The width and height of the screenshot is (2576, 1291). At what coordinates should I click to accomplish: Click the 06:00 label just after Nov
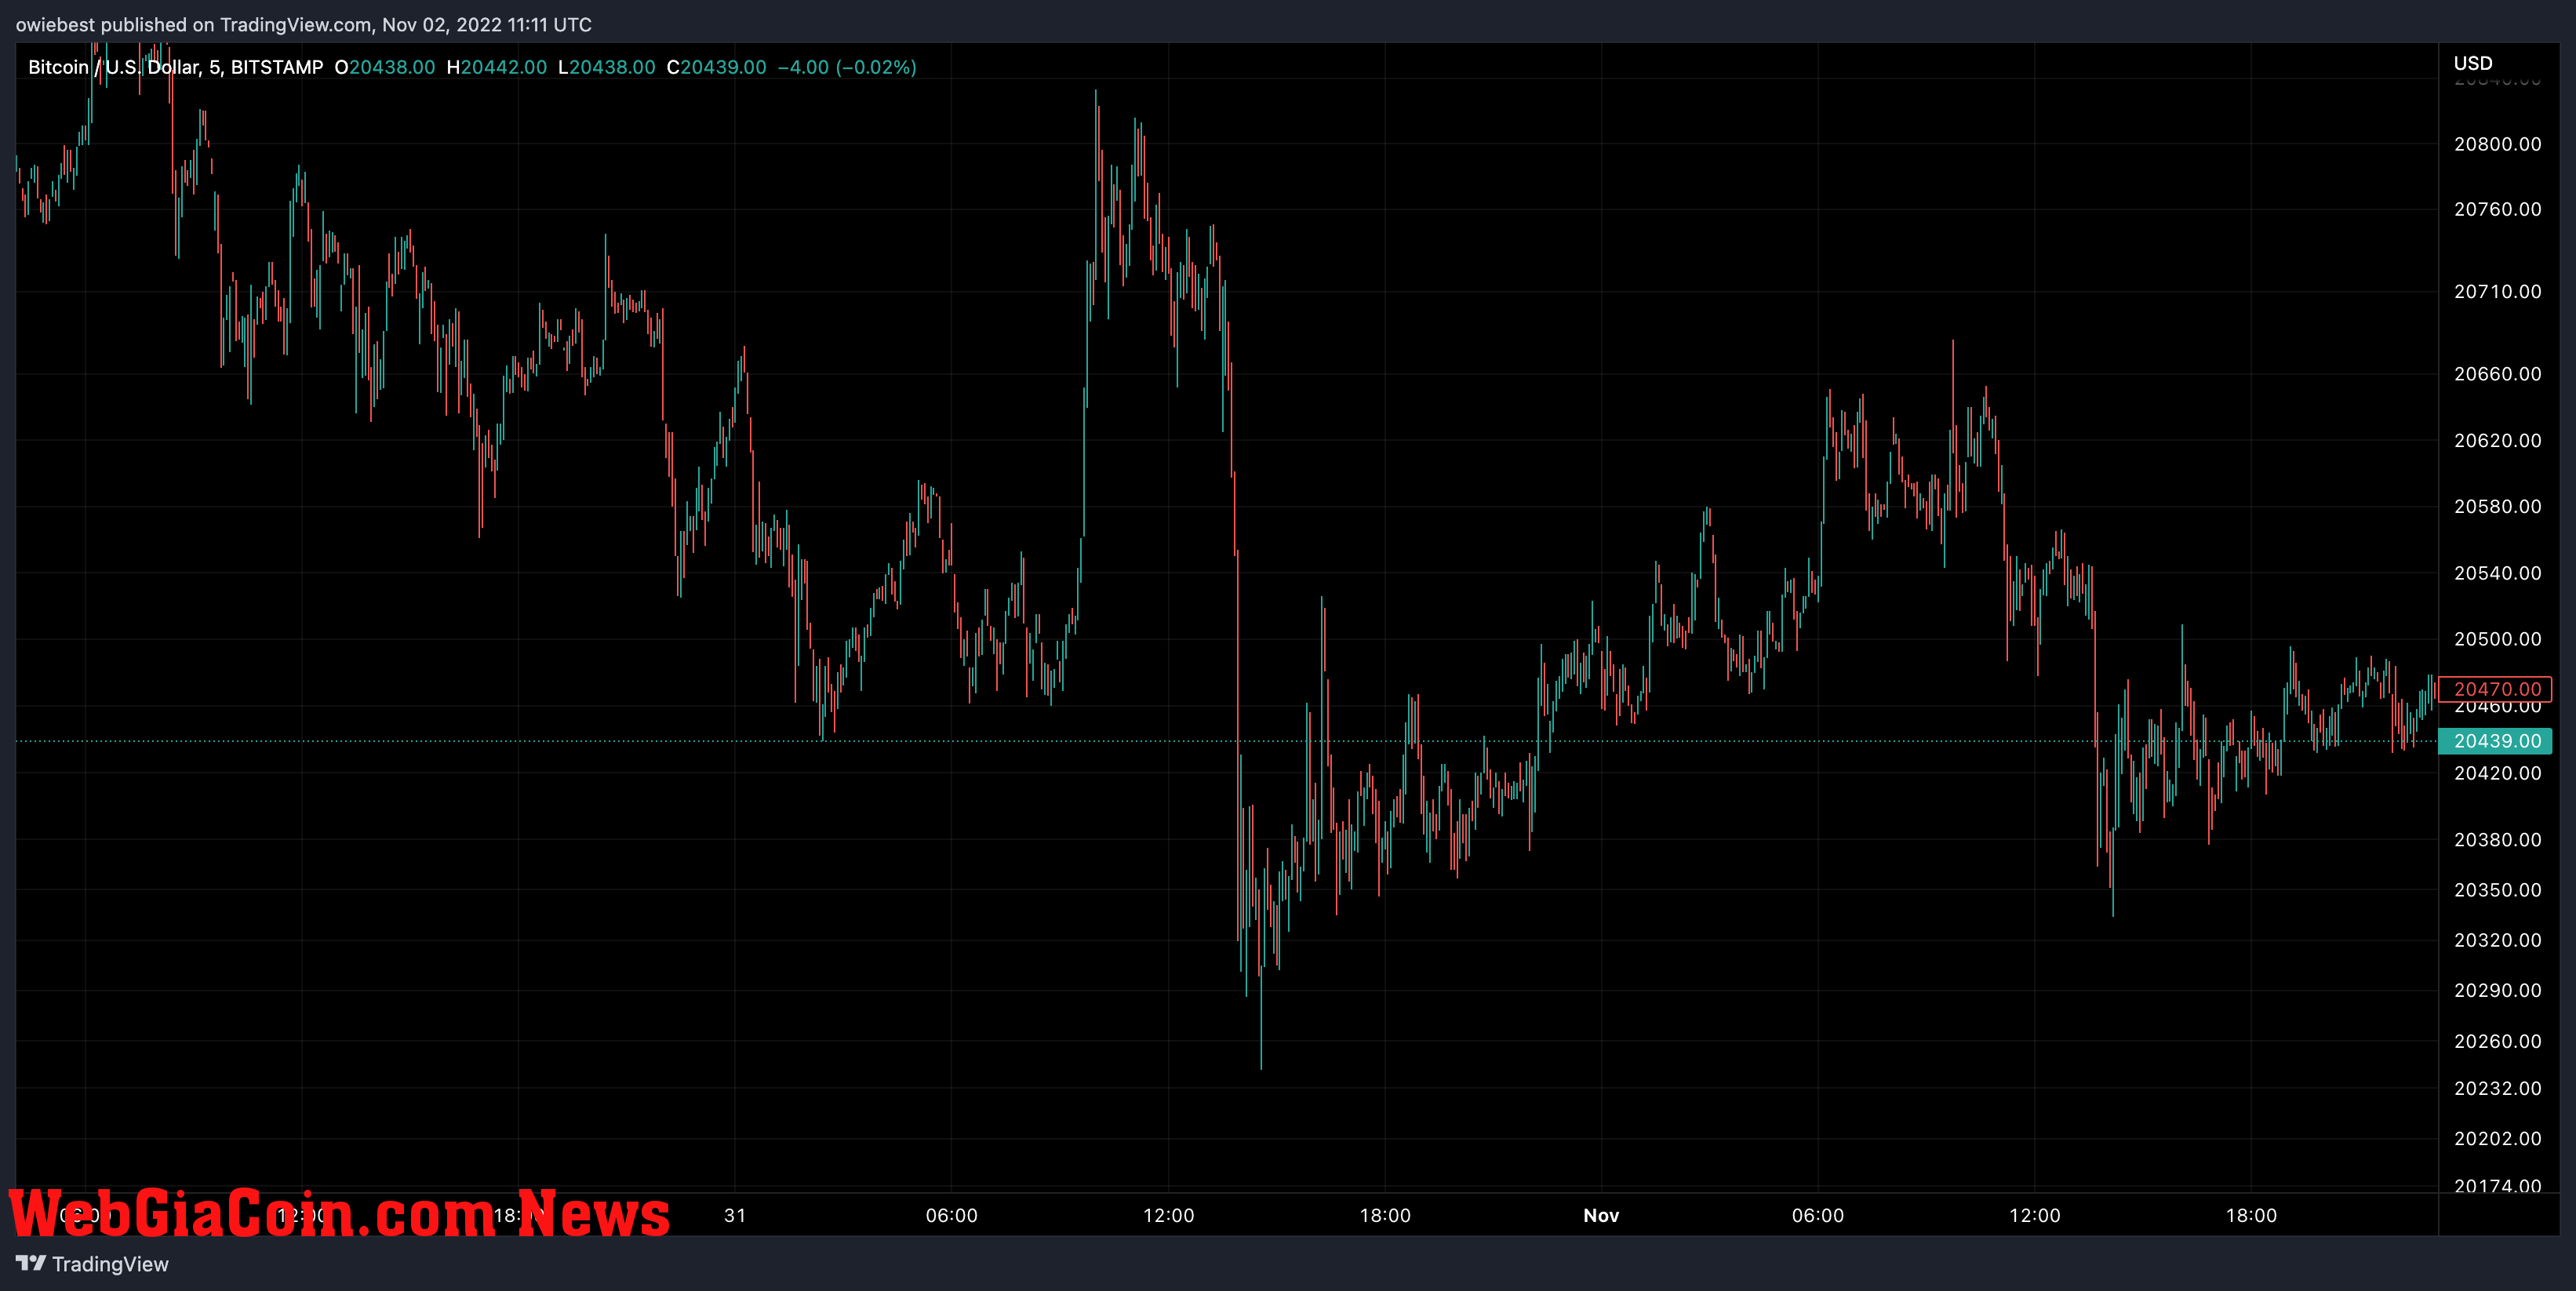tap(1817, 1215)
